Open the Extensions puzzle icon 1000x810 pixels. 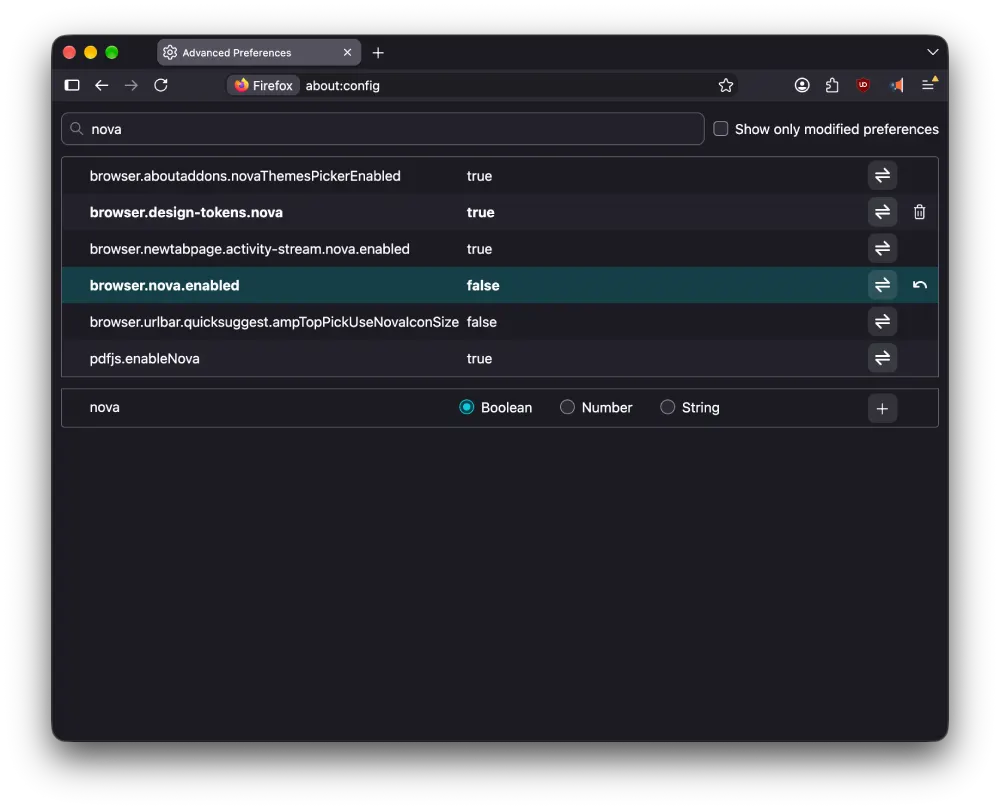832,85
